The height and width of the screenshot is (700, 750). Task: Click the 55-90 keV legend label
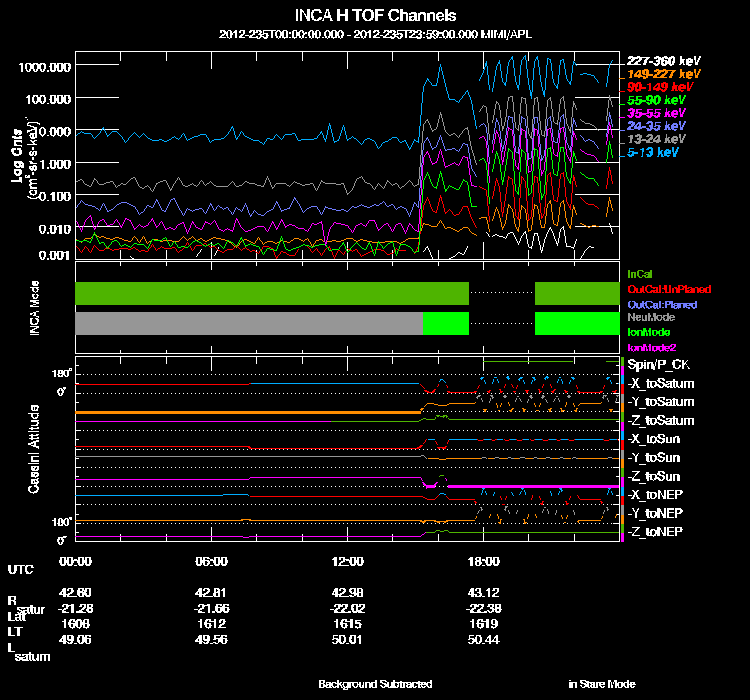[x=656, y=100]
